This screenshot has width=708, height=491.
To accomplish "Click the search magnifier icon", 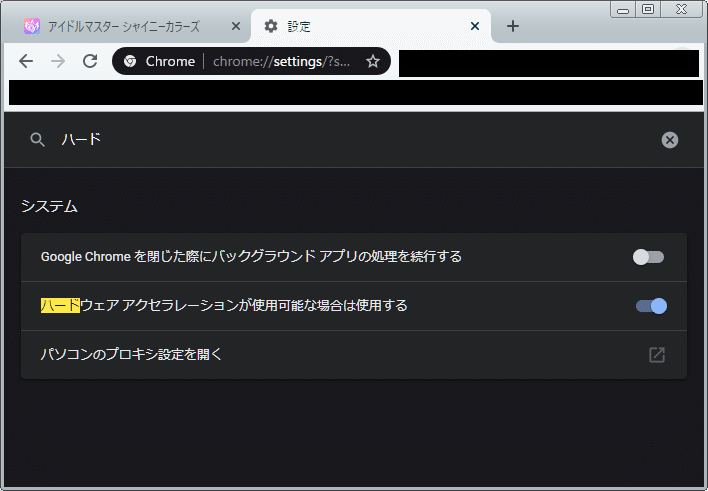I will coord(37,140).
